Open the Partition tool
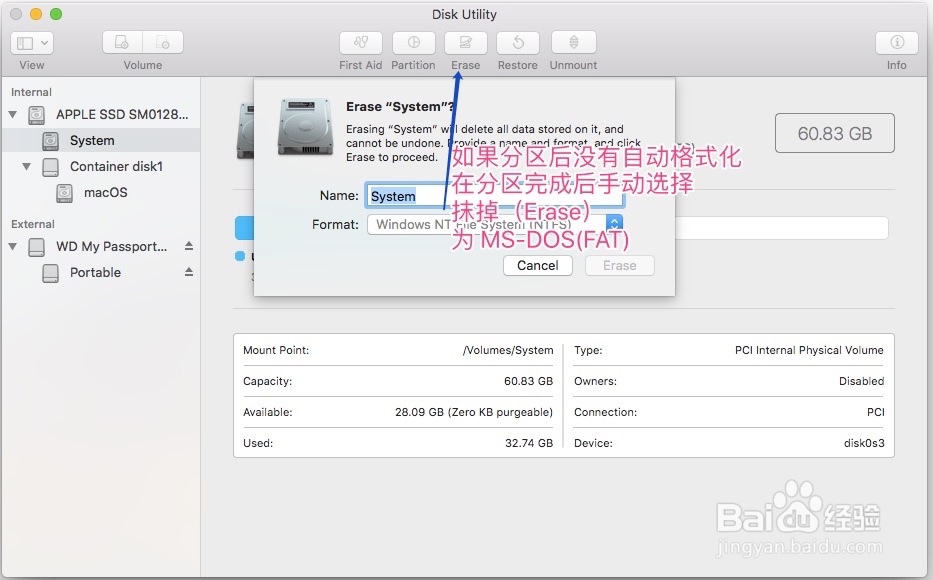This screenshot has width=933, height=580. (414, 43)
